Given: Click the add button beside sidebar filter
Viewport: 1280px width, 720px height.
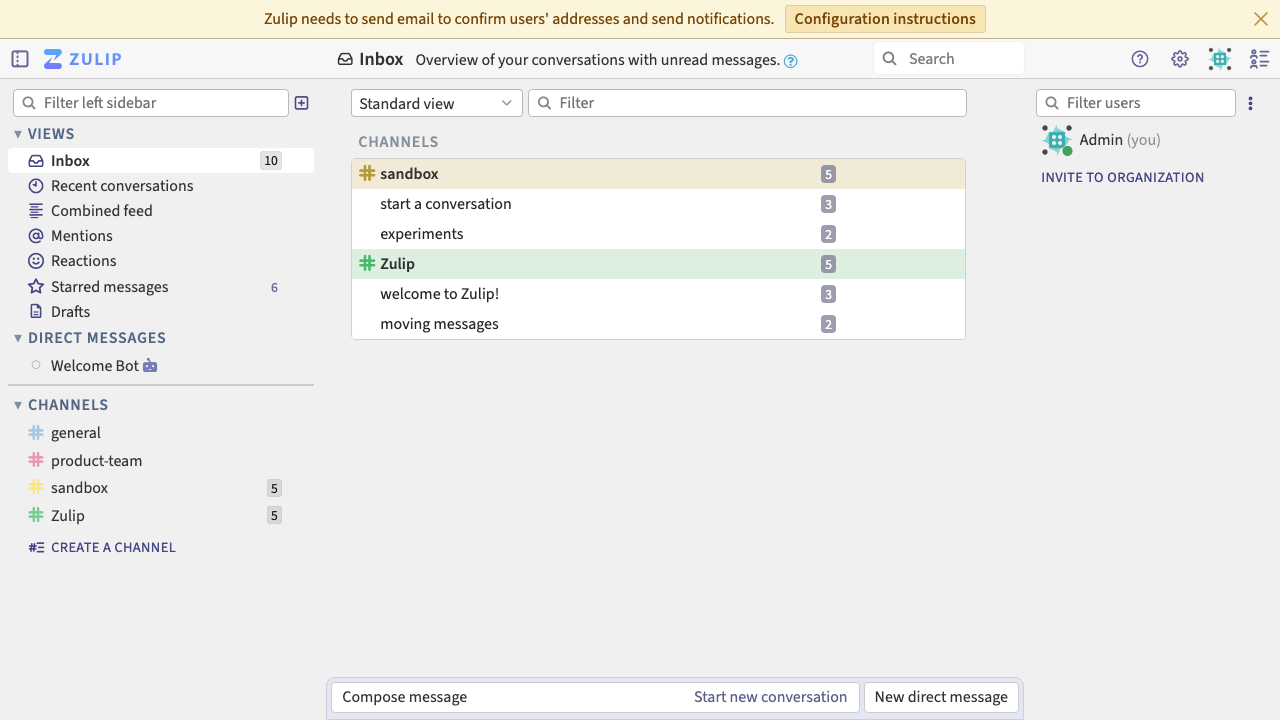Looking at the screenshot, I should tap(302, 103).
